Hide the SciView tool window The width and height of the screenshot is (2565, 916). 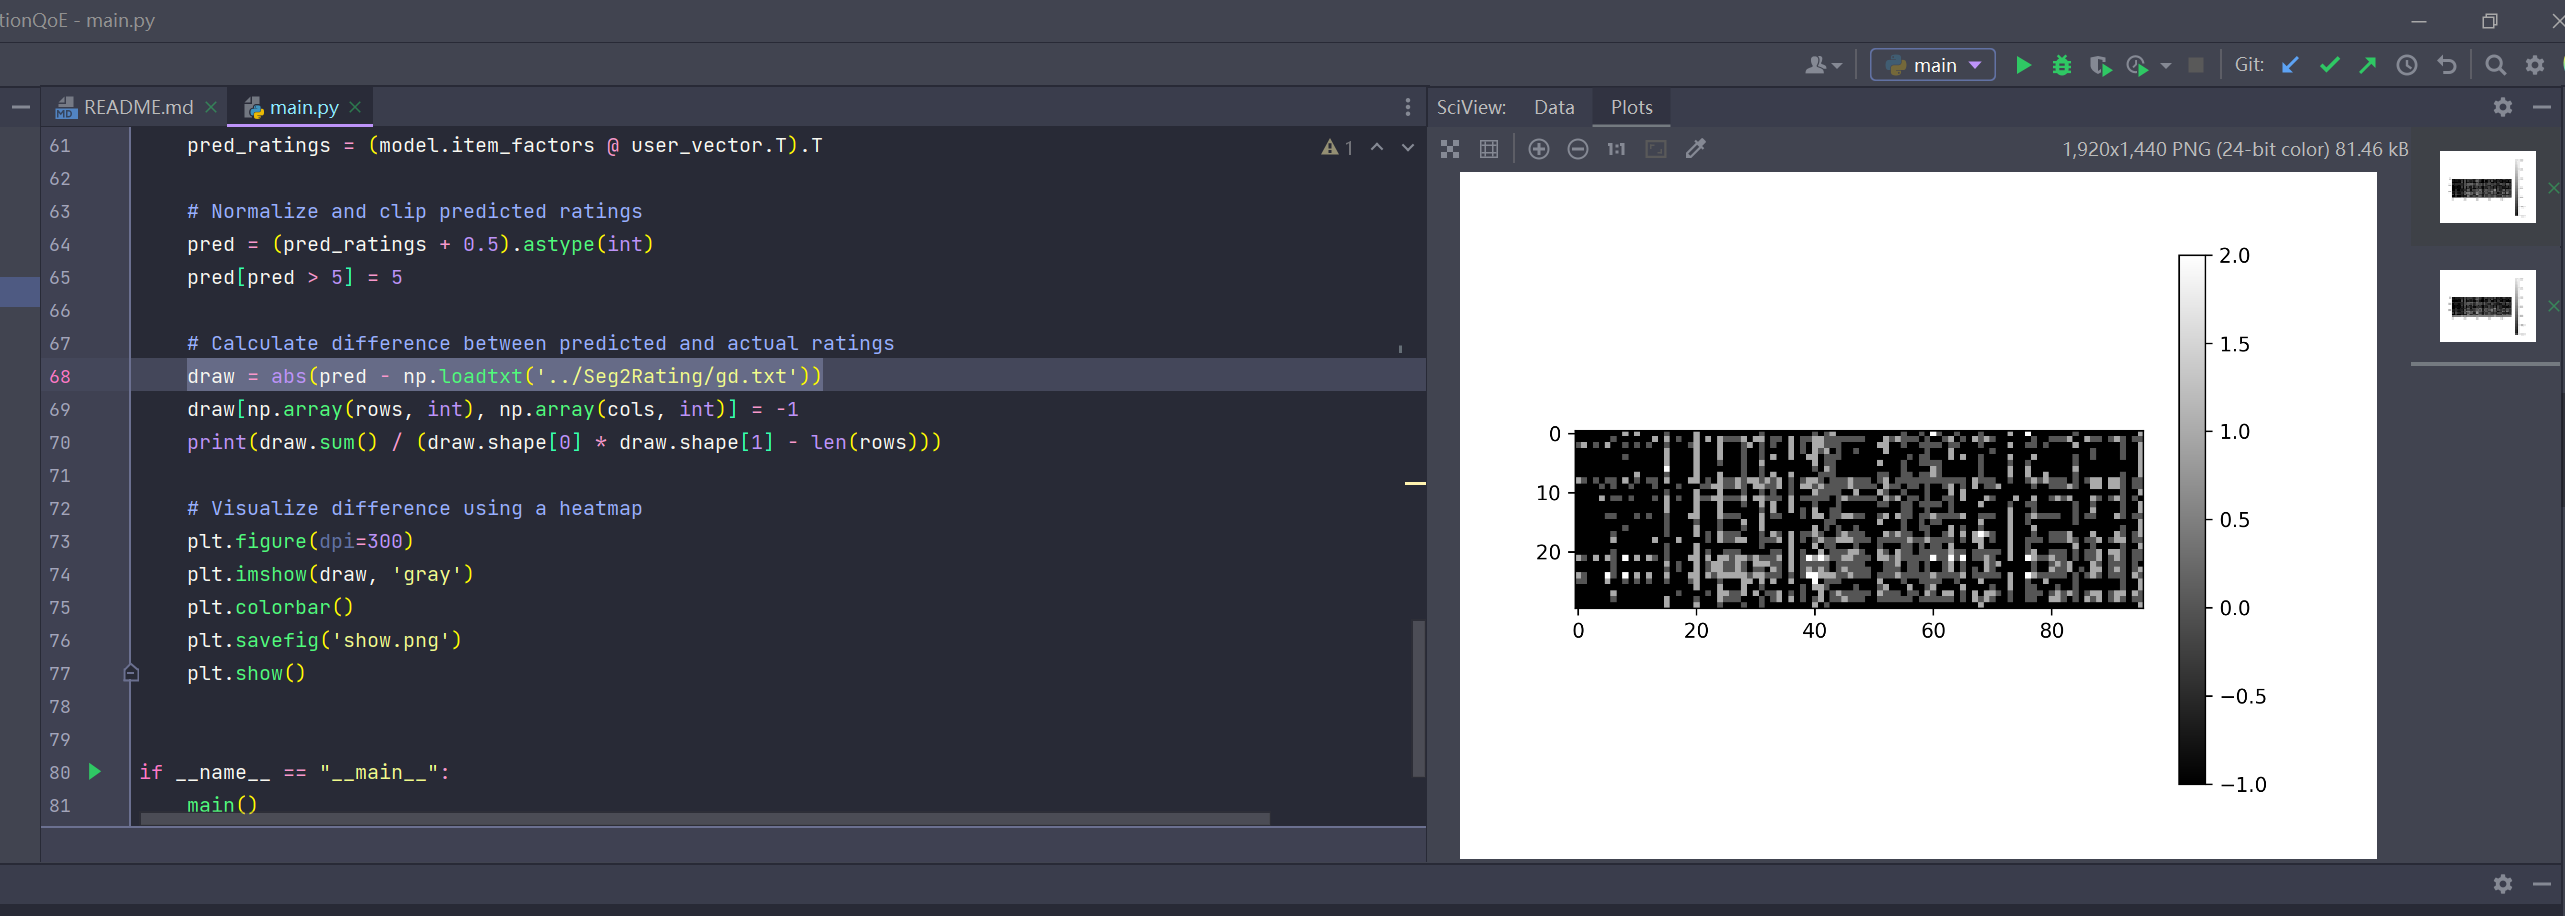coord(2542,107)
